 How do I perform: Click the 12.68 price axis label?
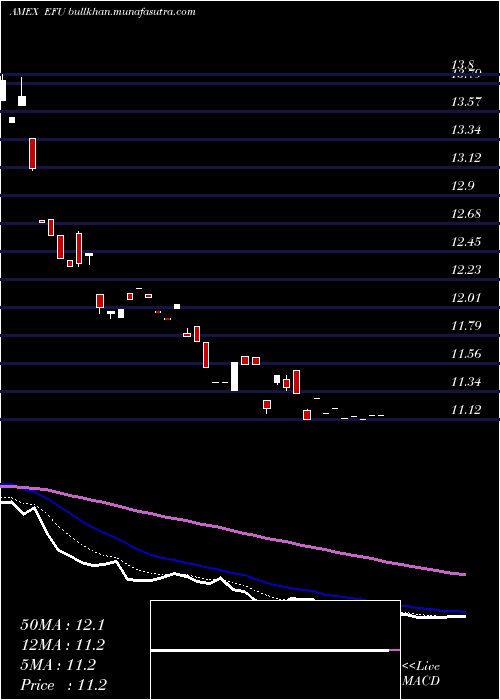[467, 214]
